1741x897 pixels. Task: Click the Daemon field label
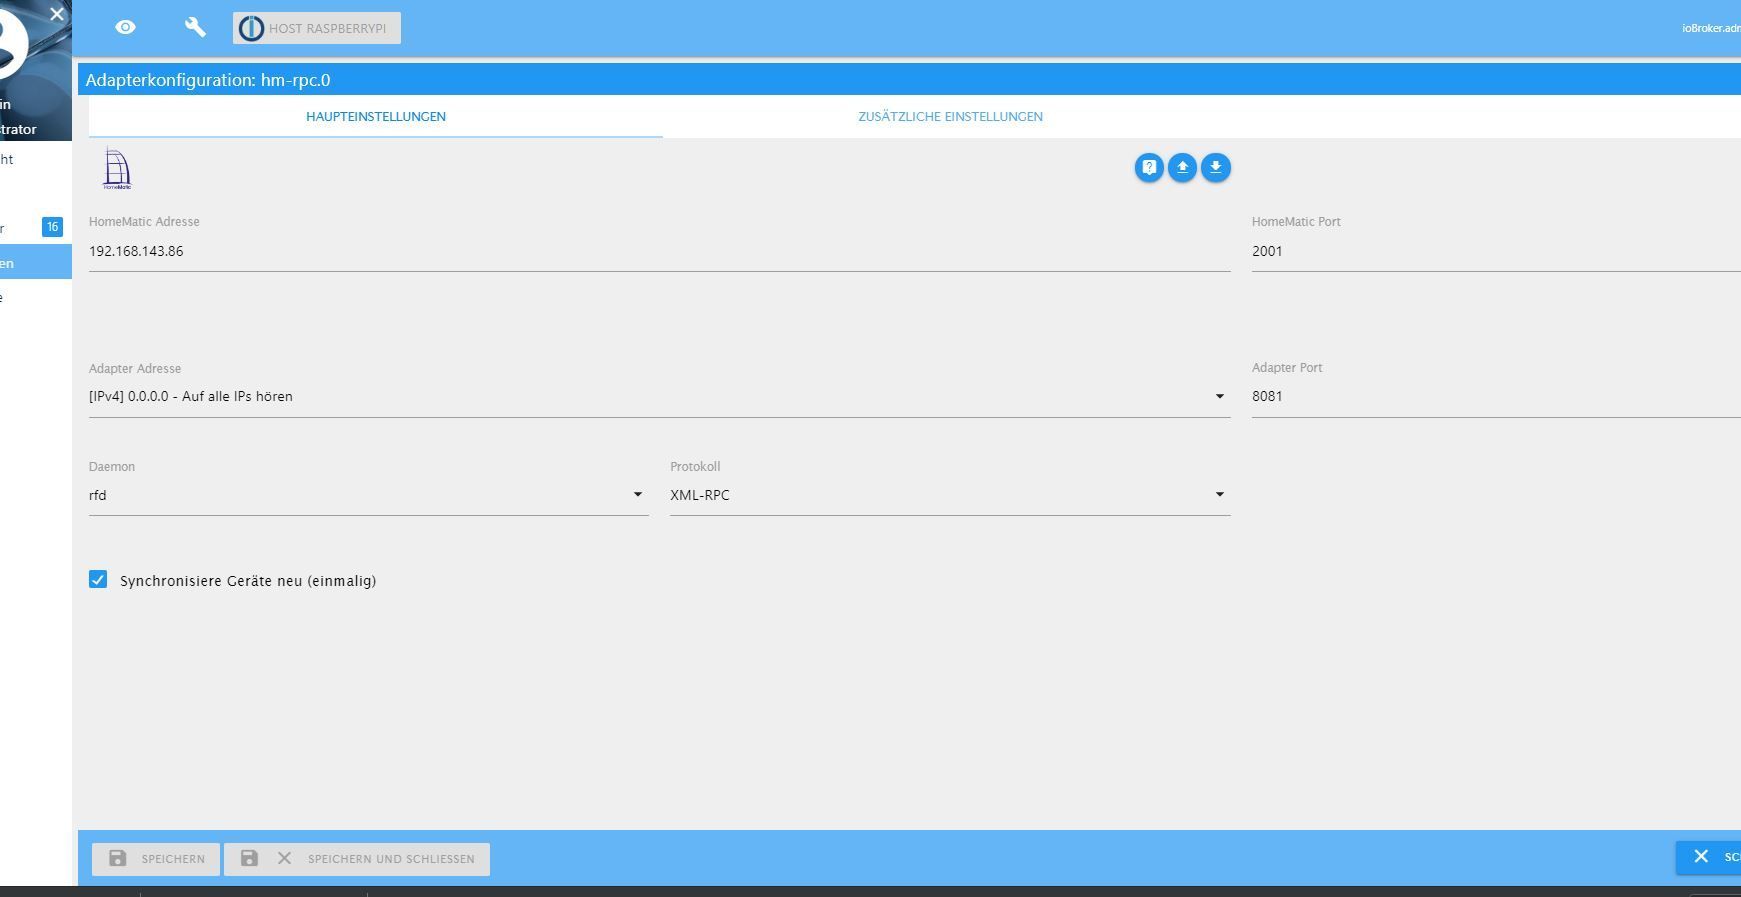[112, 467]
